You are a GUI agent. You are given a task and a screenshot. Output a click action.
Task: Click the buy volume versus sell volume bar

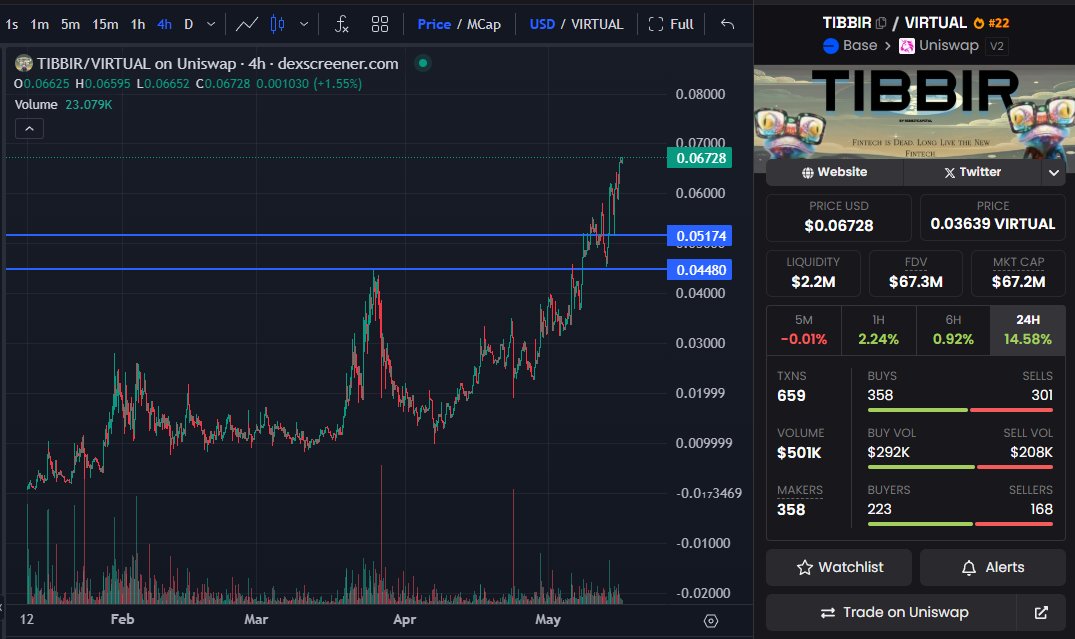tap(960, 467)
